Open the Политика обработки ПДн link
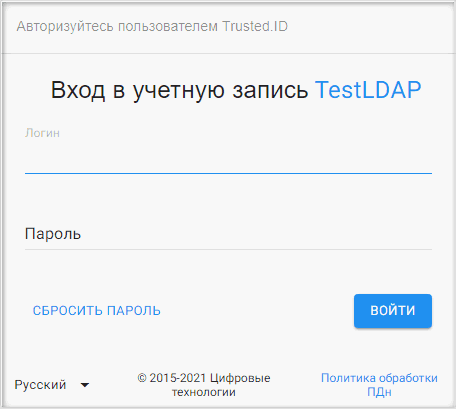Image resolution: width=456 pixels, height=409 pixels. (379, 385)
